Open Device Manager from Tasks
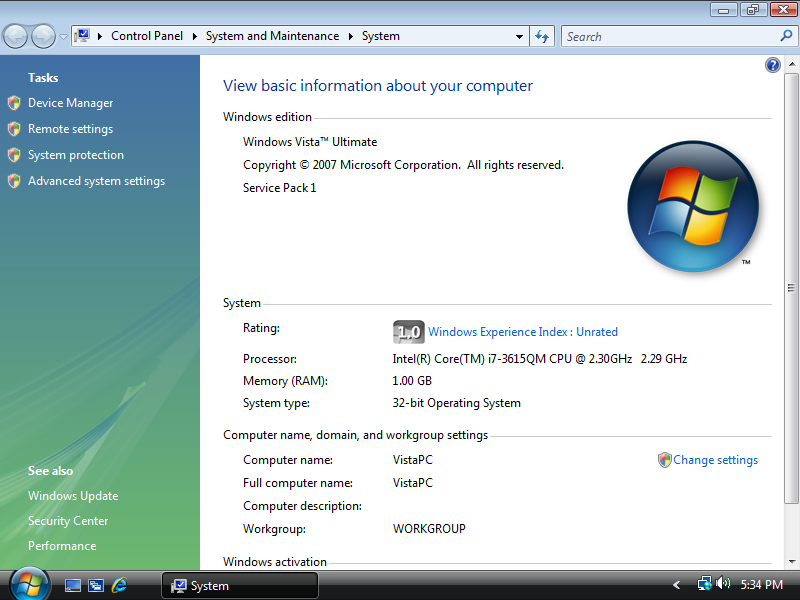800x600 pixels. [70, 103]
